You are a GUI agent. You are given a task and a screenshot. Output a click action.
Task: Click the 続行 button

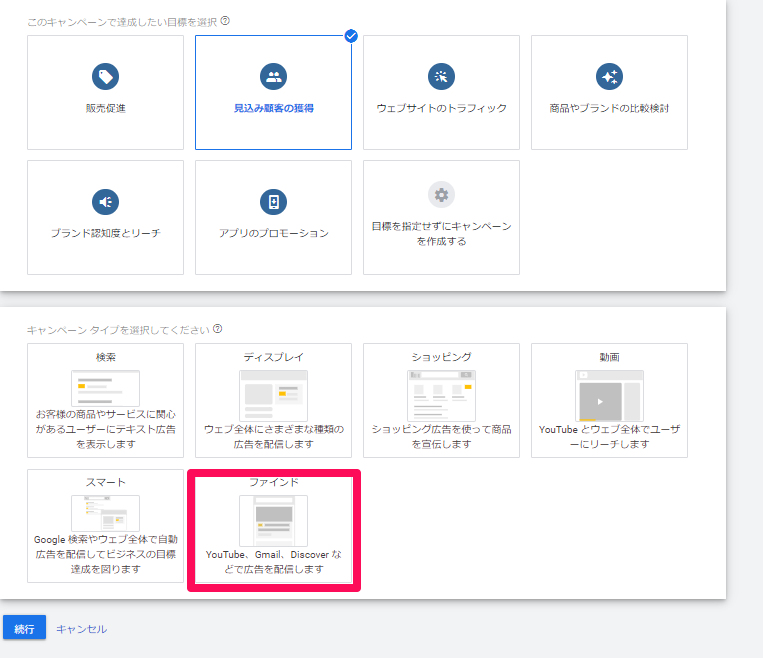[24, 628]
